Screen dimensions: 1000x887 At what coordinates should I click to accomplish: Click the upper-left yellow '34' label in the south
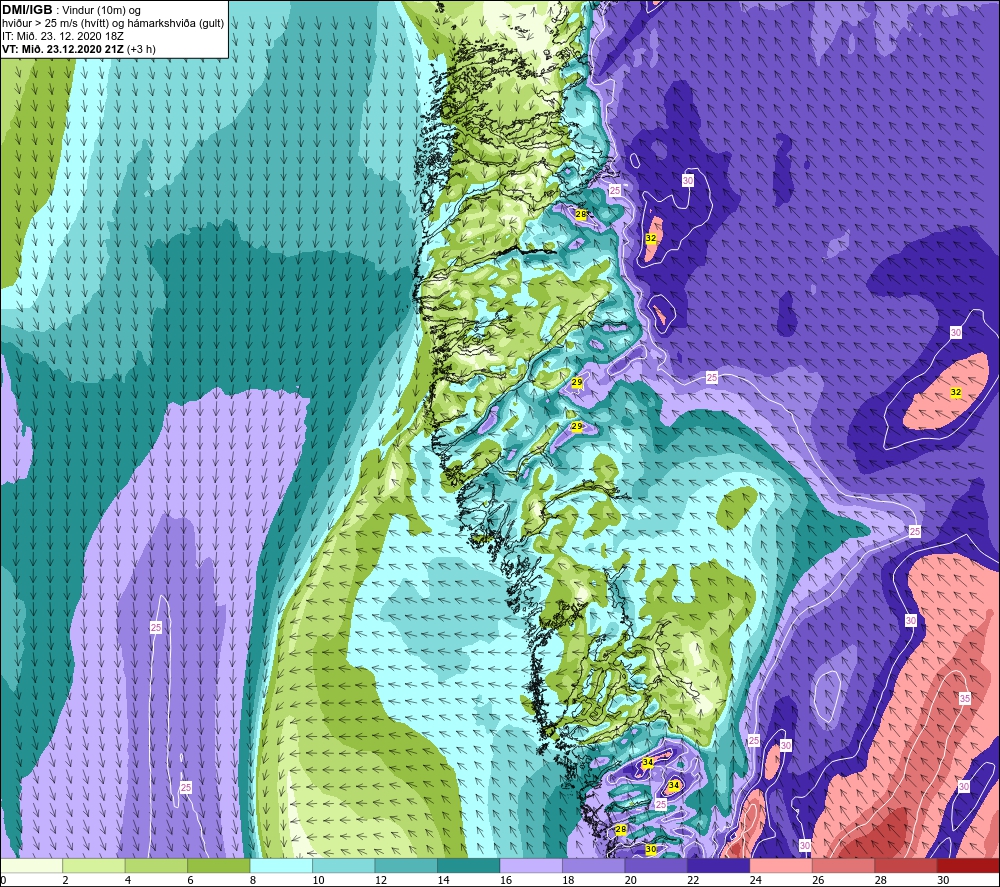point(647,762)
